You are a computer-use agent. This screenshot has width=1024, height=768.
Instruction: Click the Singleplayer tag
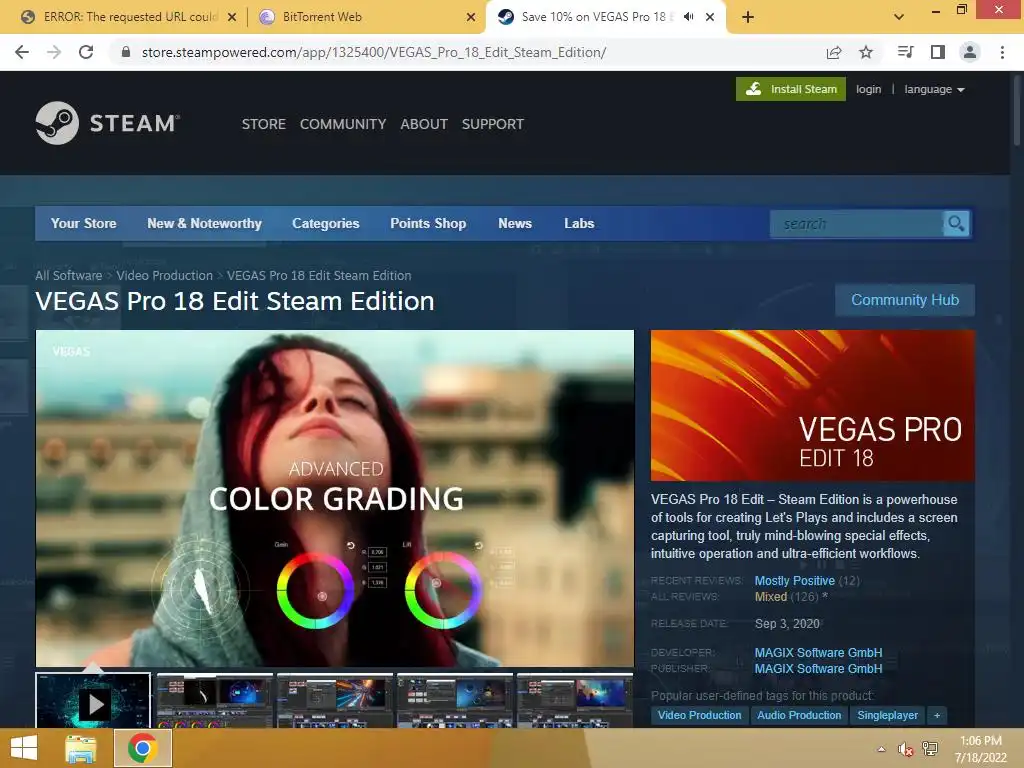tap(888, 715)
